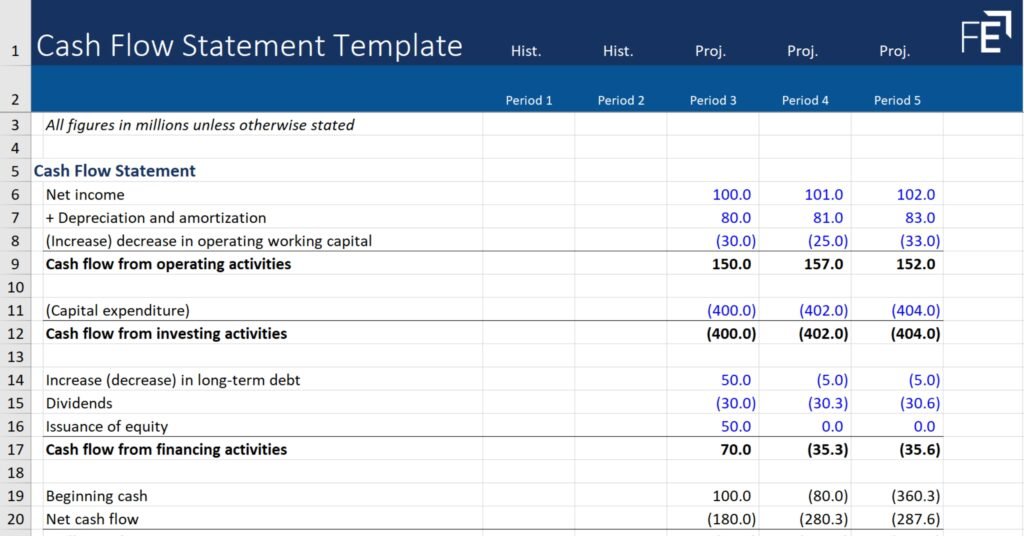Select operating cash flow value 152.0
1024x536 pixels.
[x=916, y=264]
